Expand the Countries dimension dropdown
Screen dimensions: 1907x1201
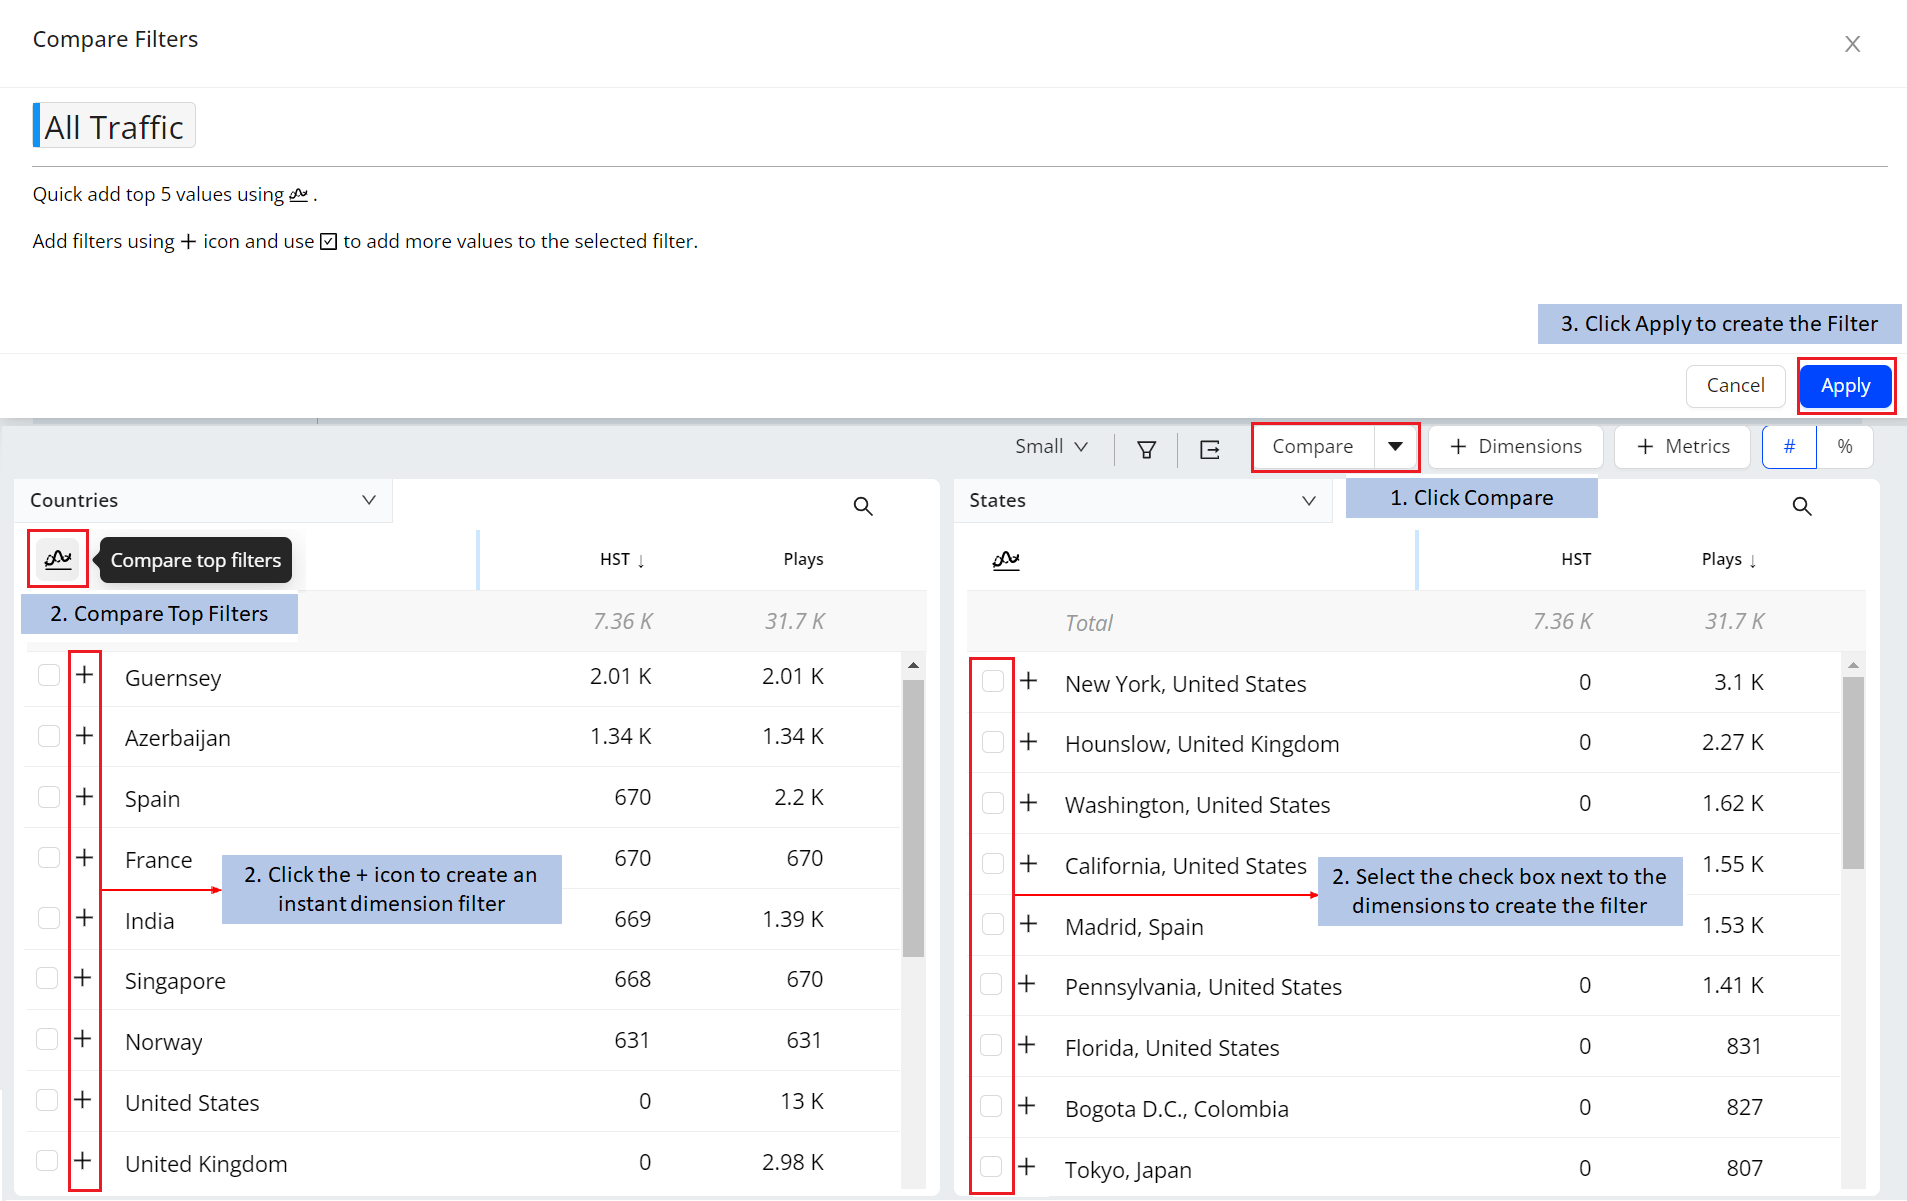coord(368,500)
